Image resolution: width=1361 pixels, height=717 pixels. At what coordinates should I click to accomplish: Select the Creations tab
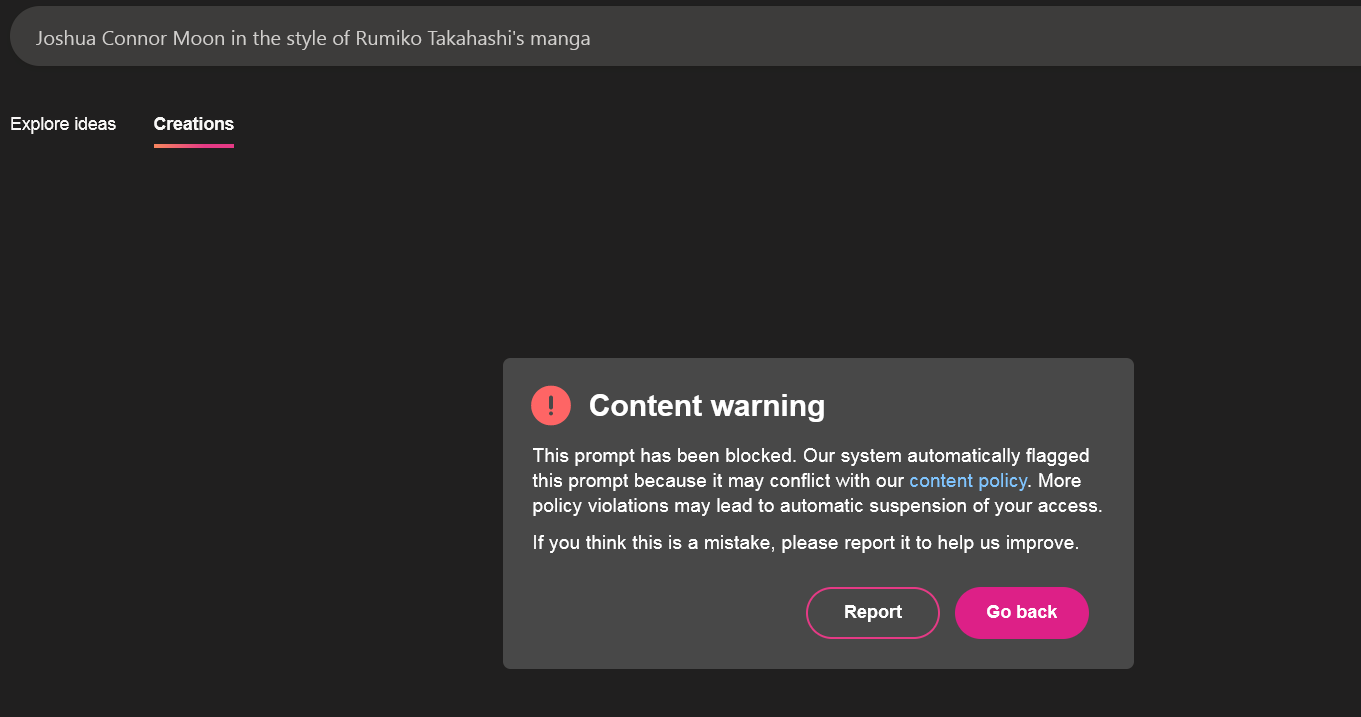point(194,124)
